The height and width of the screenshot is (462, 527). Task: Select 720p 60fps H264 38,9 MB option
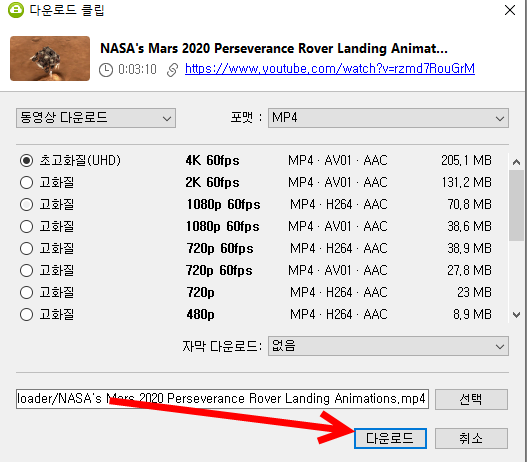pyautogui.click(x=27, y=249)
